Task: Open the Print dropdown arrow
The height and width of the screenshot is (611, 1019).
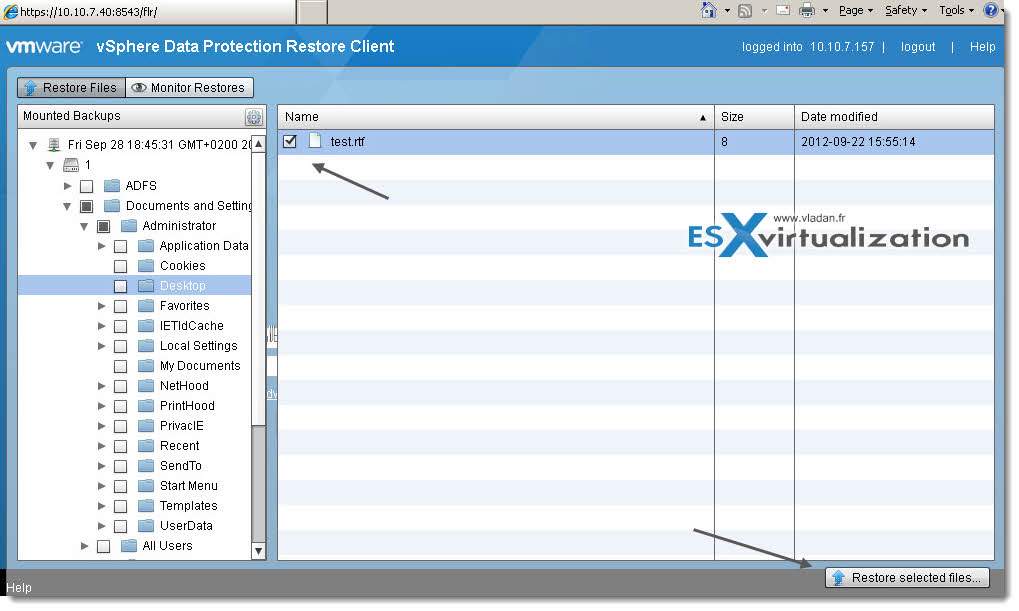Action: 825,10
